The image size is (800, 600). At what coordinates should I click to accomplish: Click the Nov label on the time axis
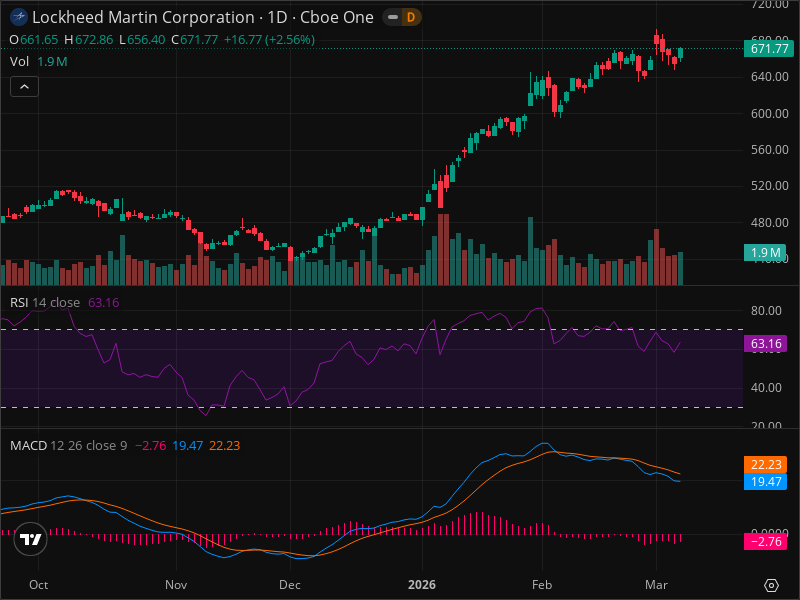[176, 585]
